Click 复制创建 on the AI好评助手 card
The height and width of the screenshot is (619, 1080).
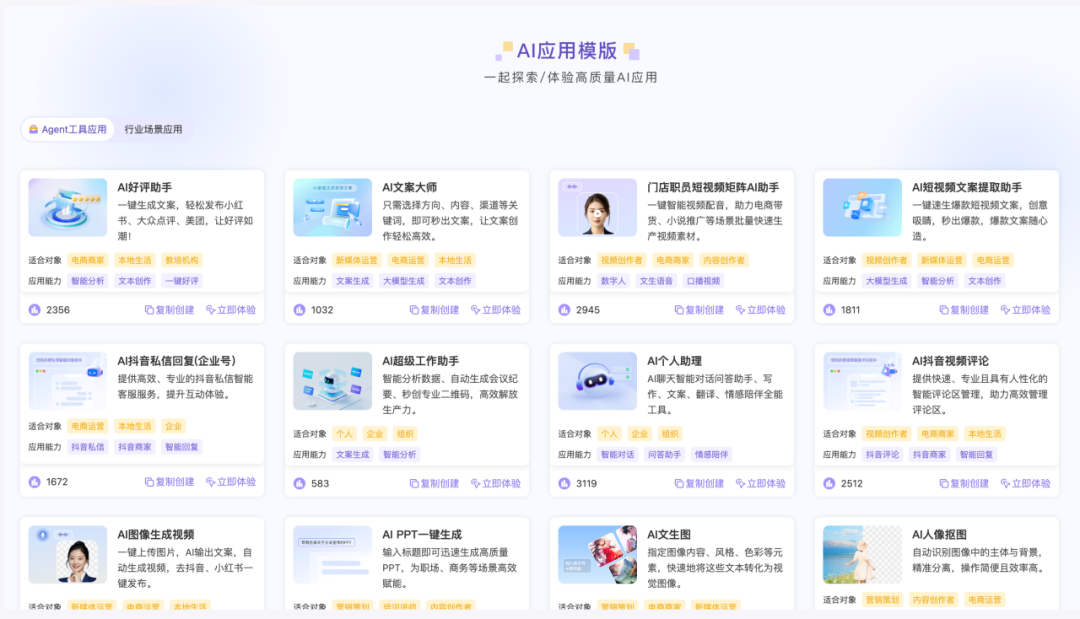(x=169, y=310)
